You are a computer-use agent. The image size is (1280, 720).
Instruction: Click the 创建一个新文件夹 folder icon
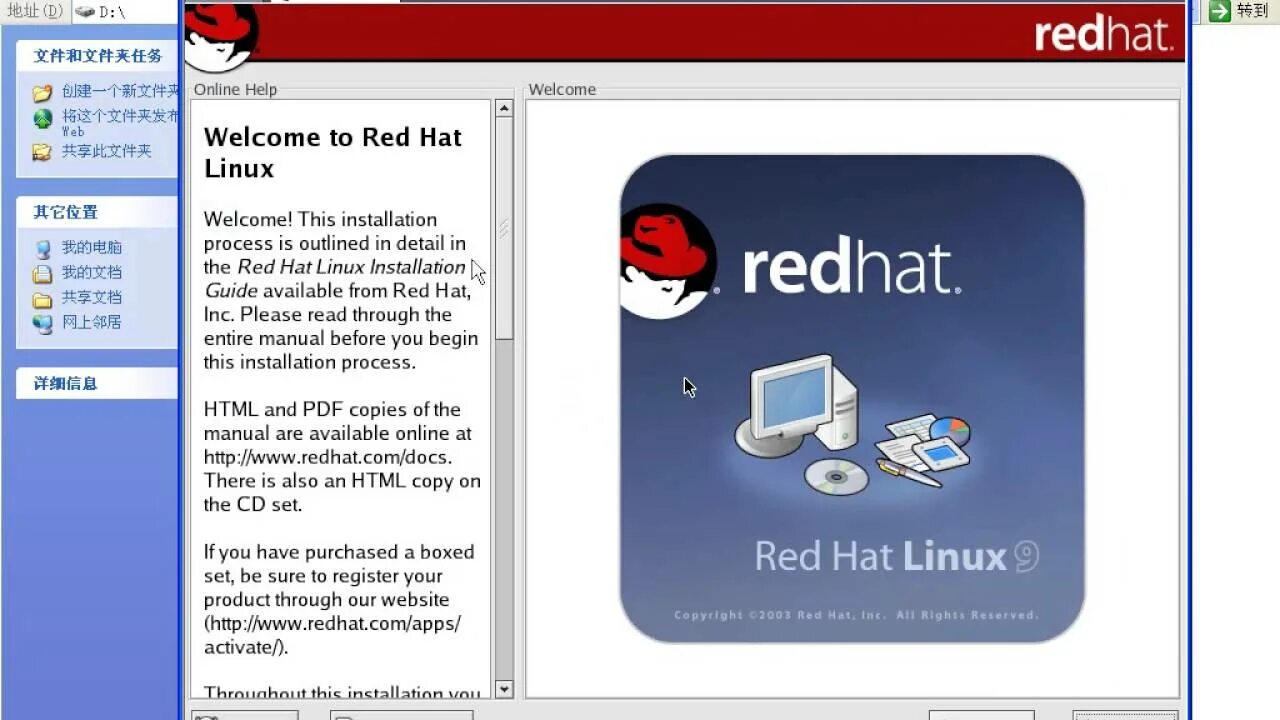point(42,92)
